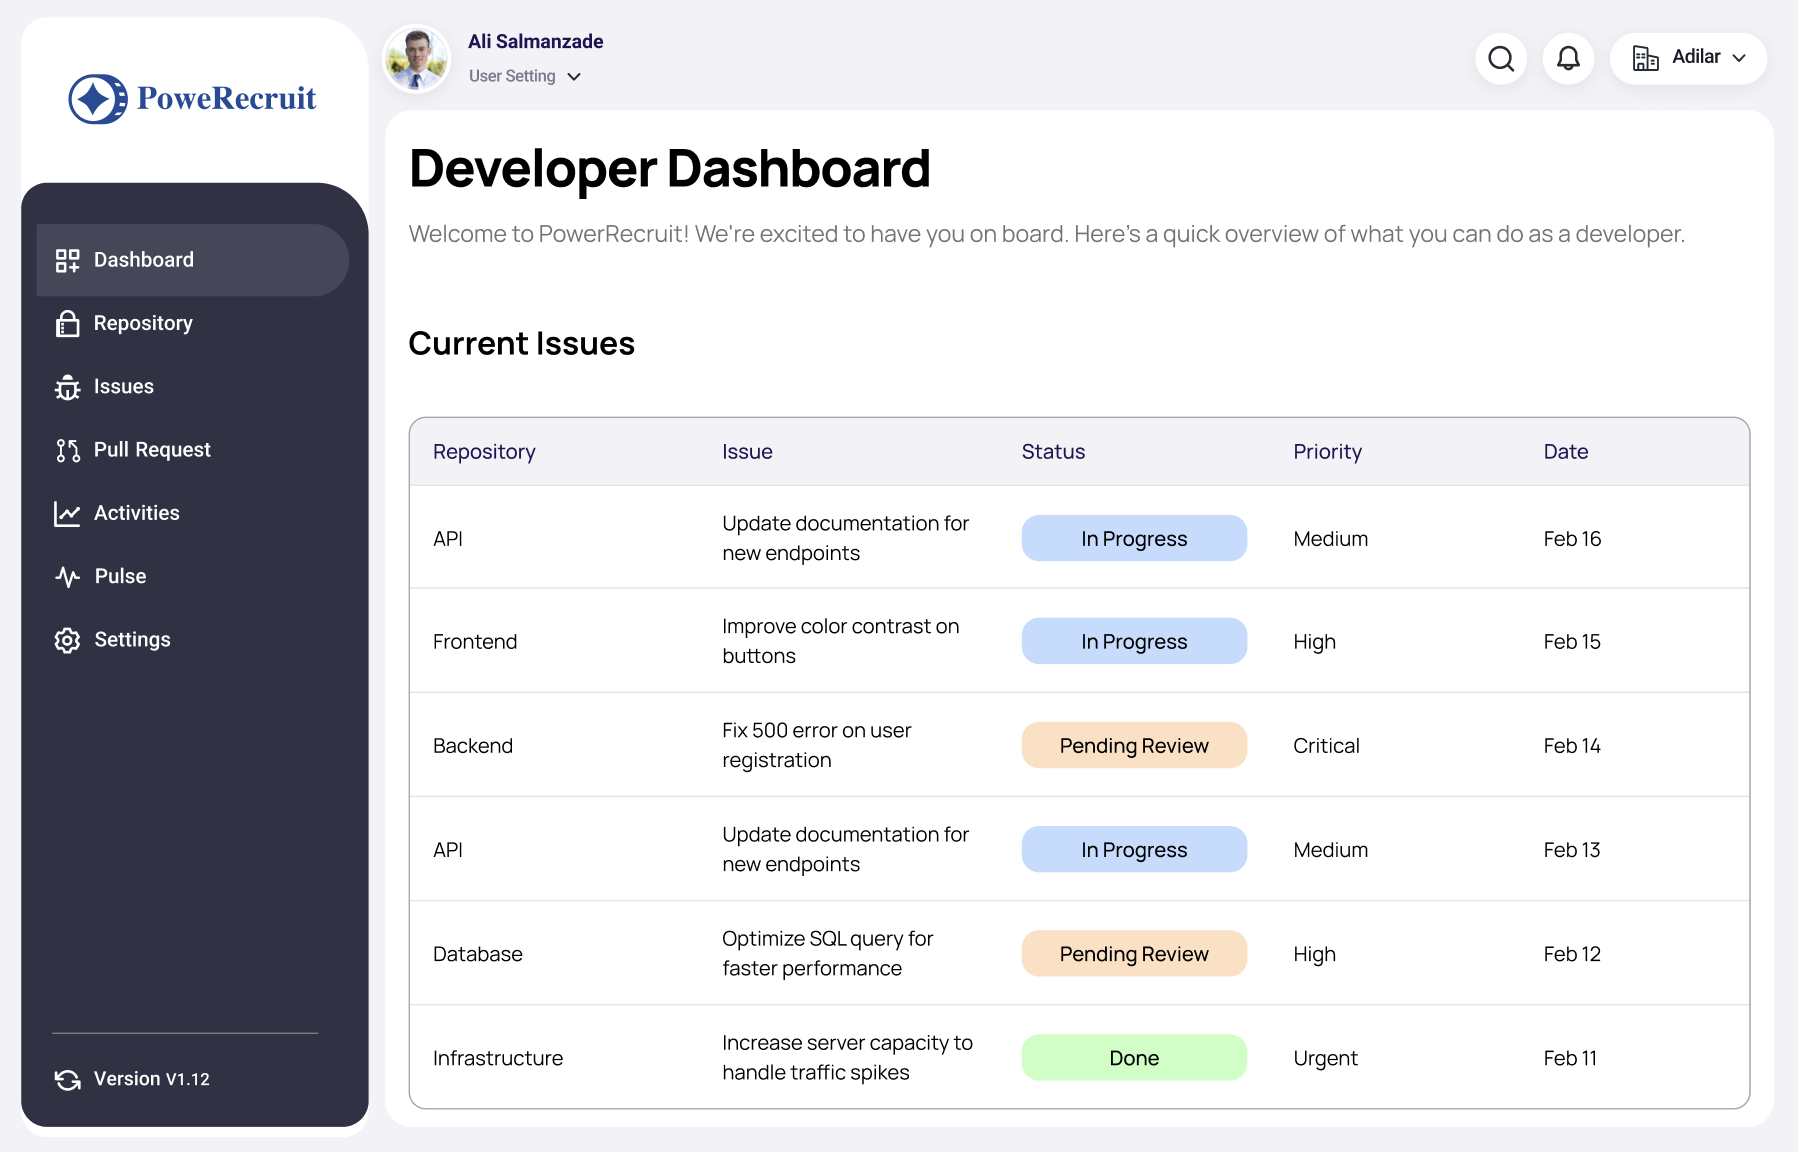Open the Adilar organization dropdown

(x=1688, y=59)
